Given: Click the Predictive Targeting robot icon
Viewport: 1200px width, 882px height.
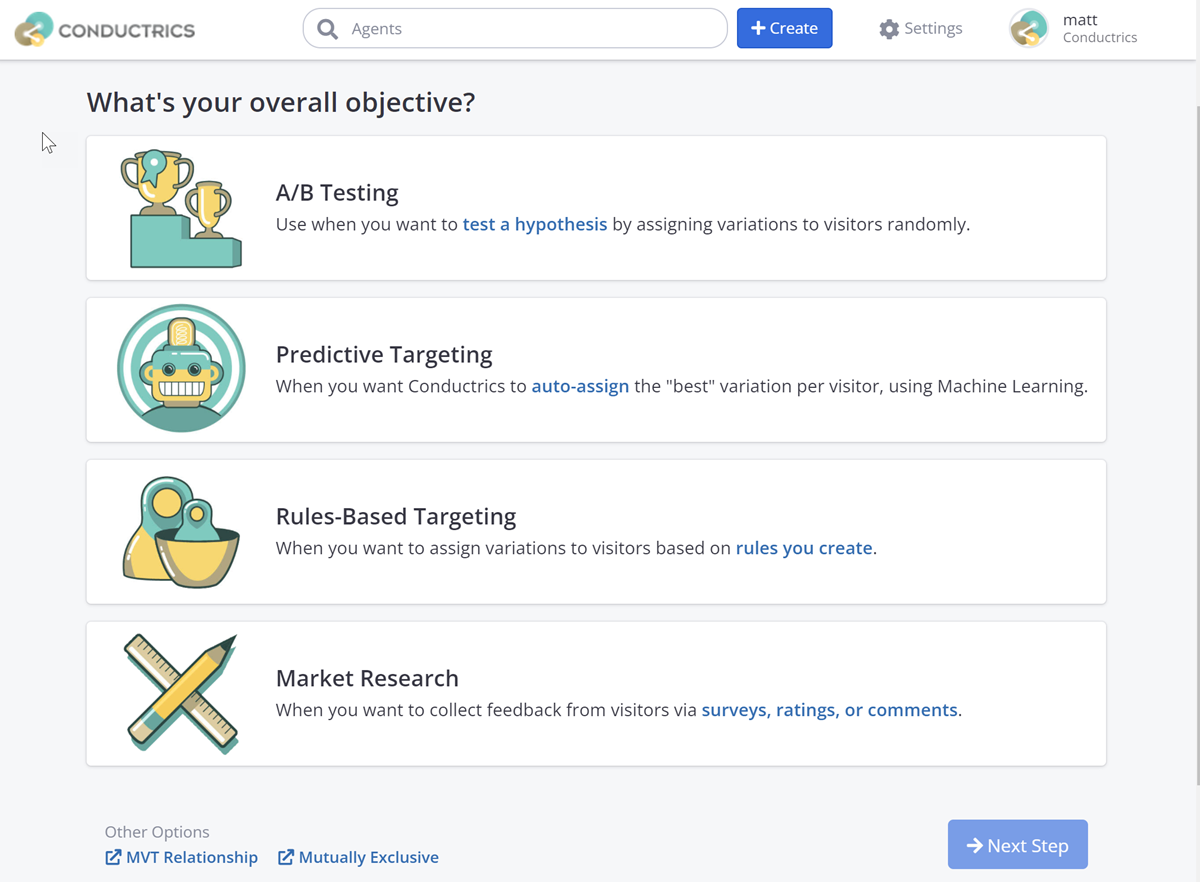Looking at the screenshot, I should pos(181,369).
